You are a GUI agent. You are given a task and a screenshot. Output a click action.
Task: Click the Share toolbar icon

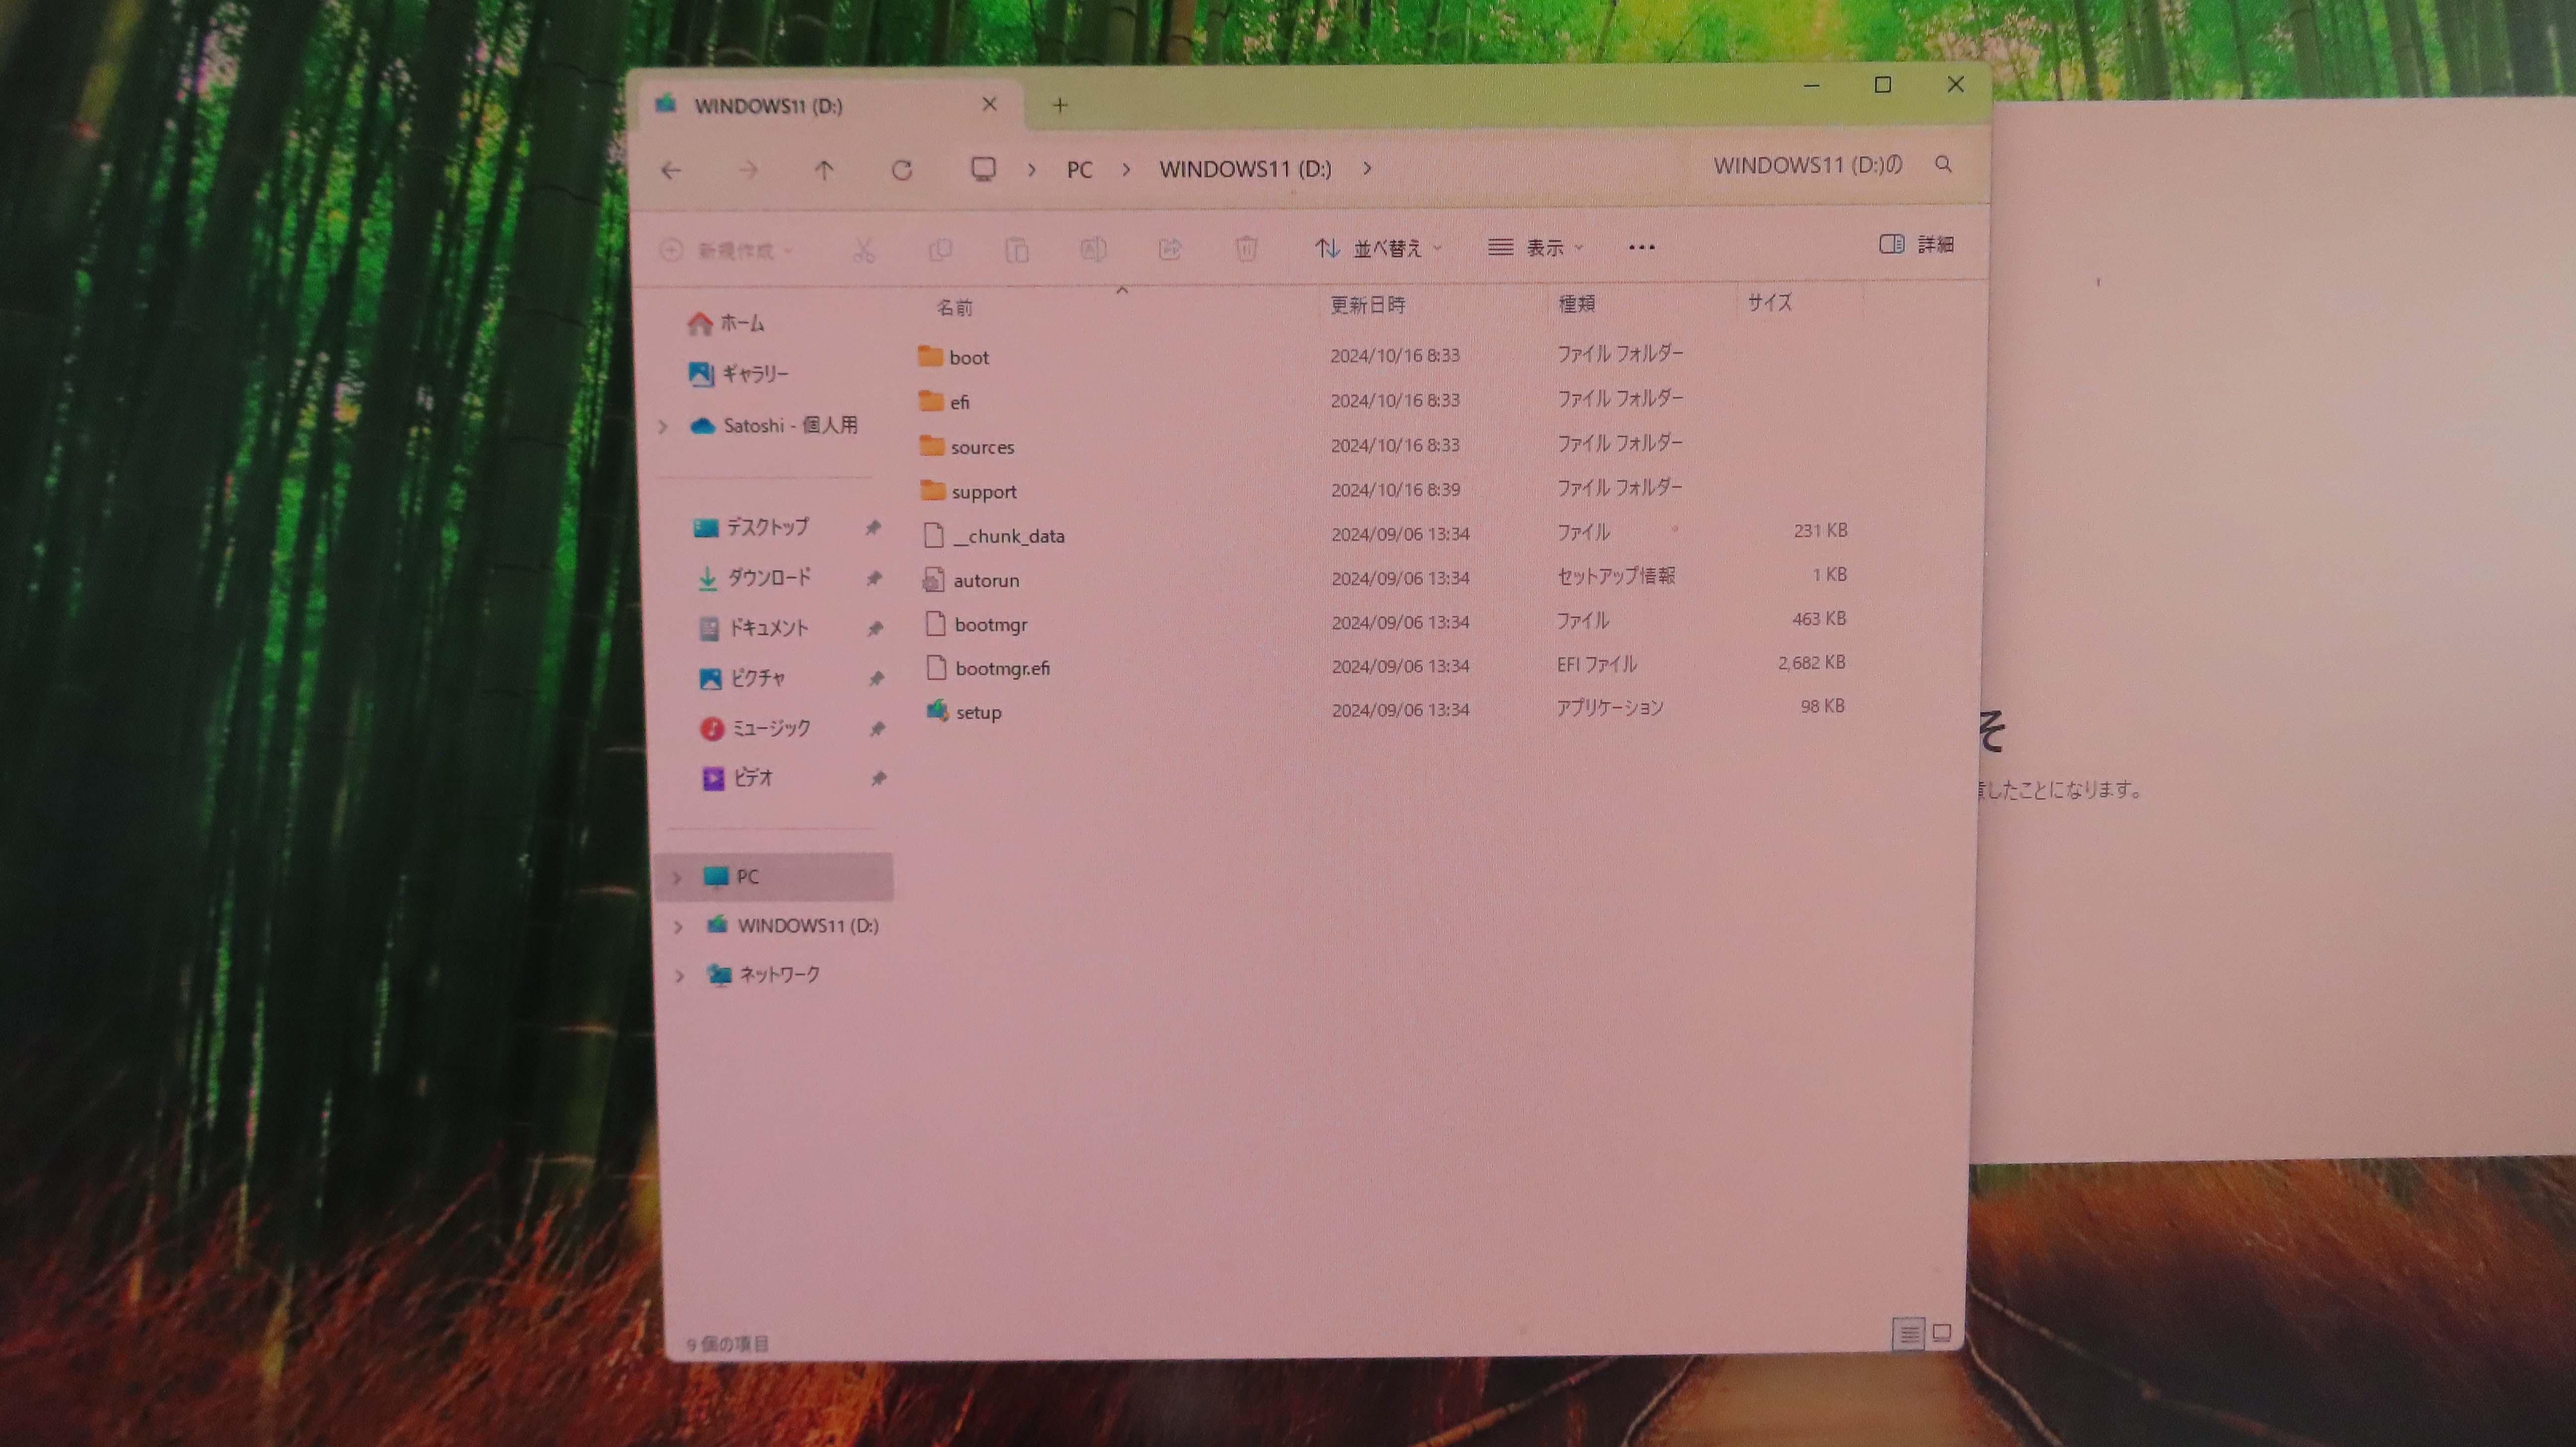coord(1170,248)
